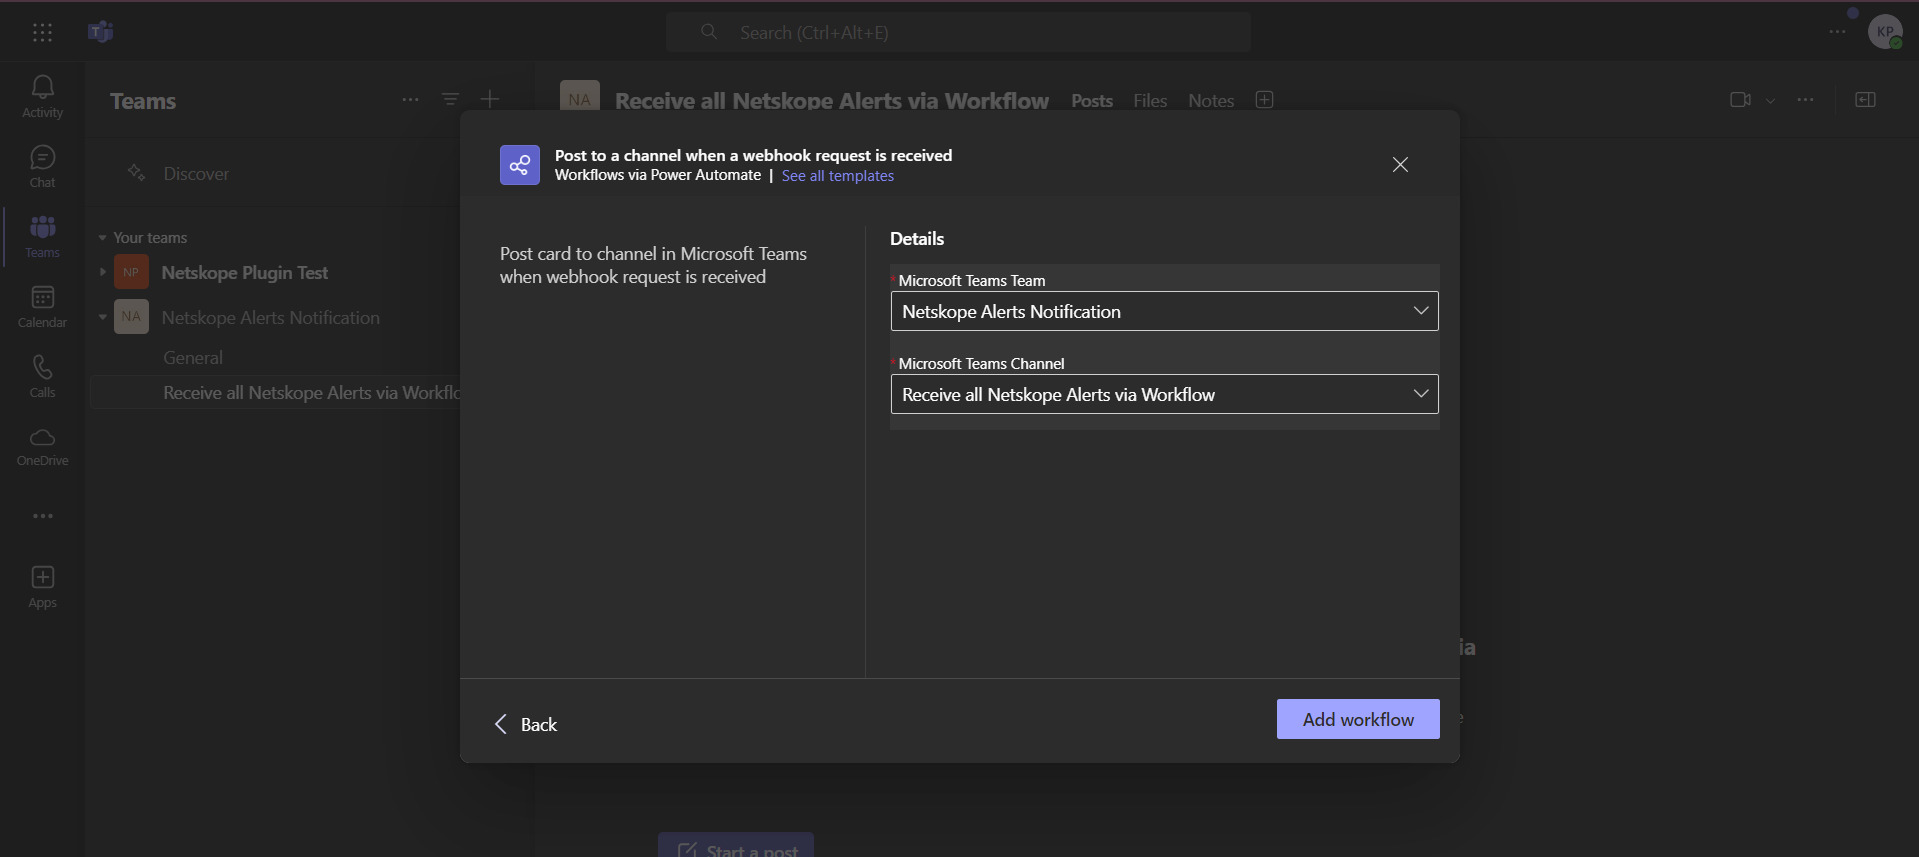The width and height of the screenshot is (1919, 857).
Task: Open Calendar from the left rail
Action: coord(42,306)
